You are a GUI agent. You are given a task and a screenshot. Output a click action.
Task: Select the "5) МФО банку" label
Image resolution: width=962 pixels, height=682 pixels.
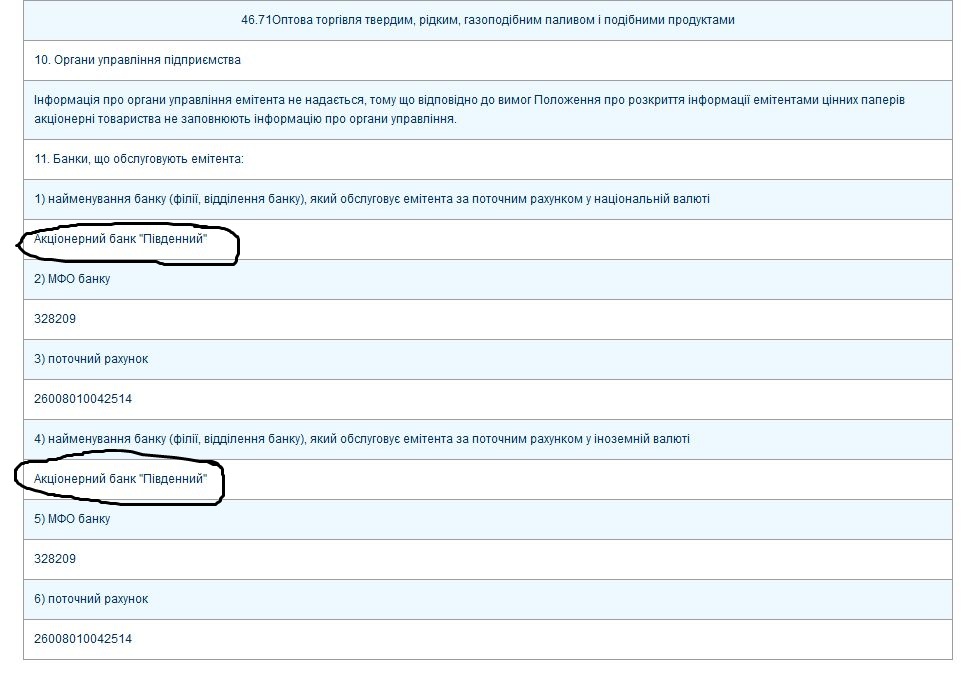click(72, 519)
